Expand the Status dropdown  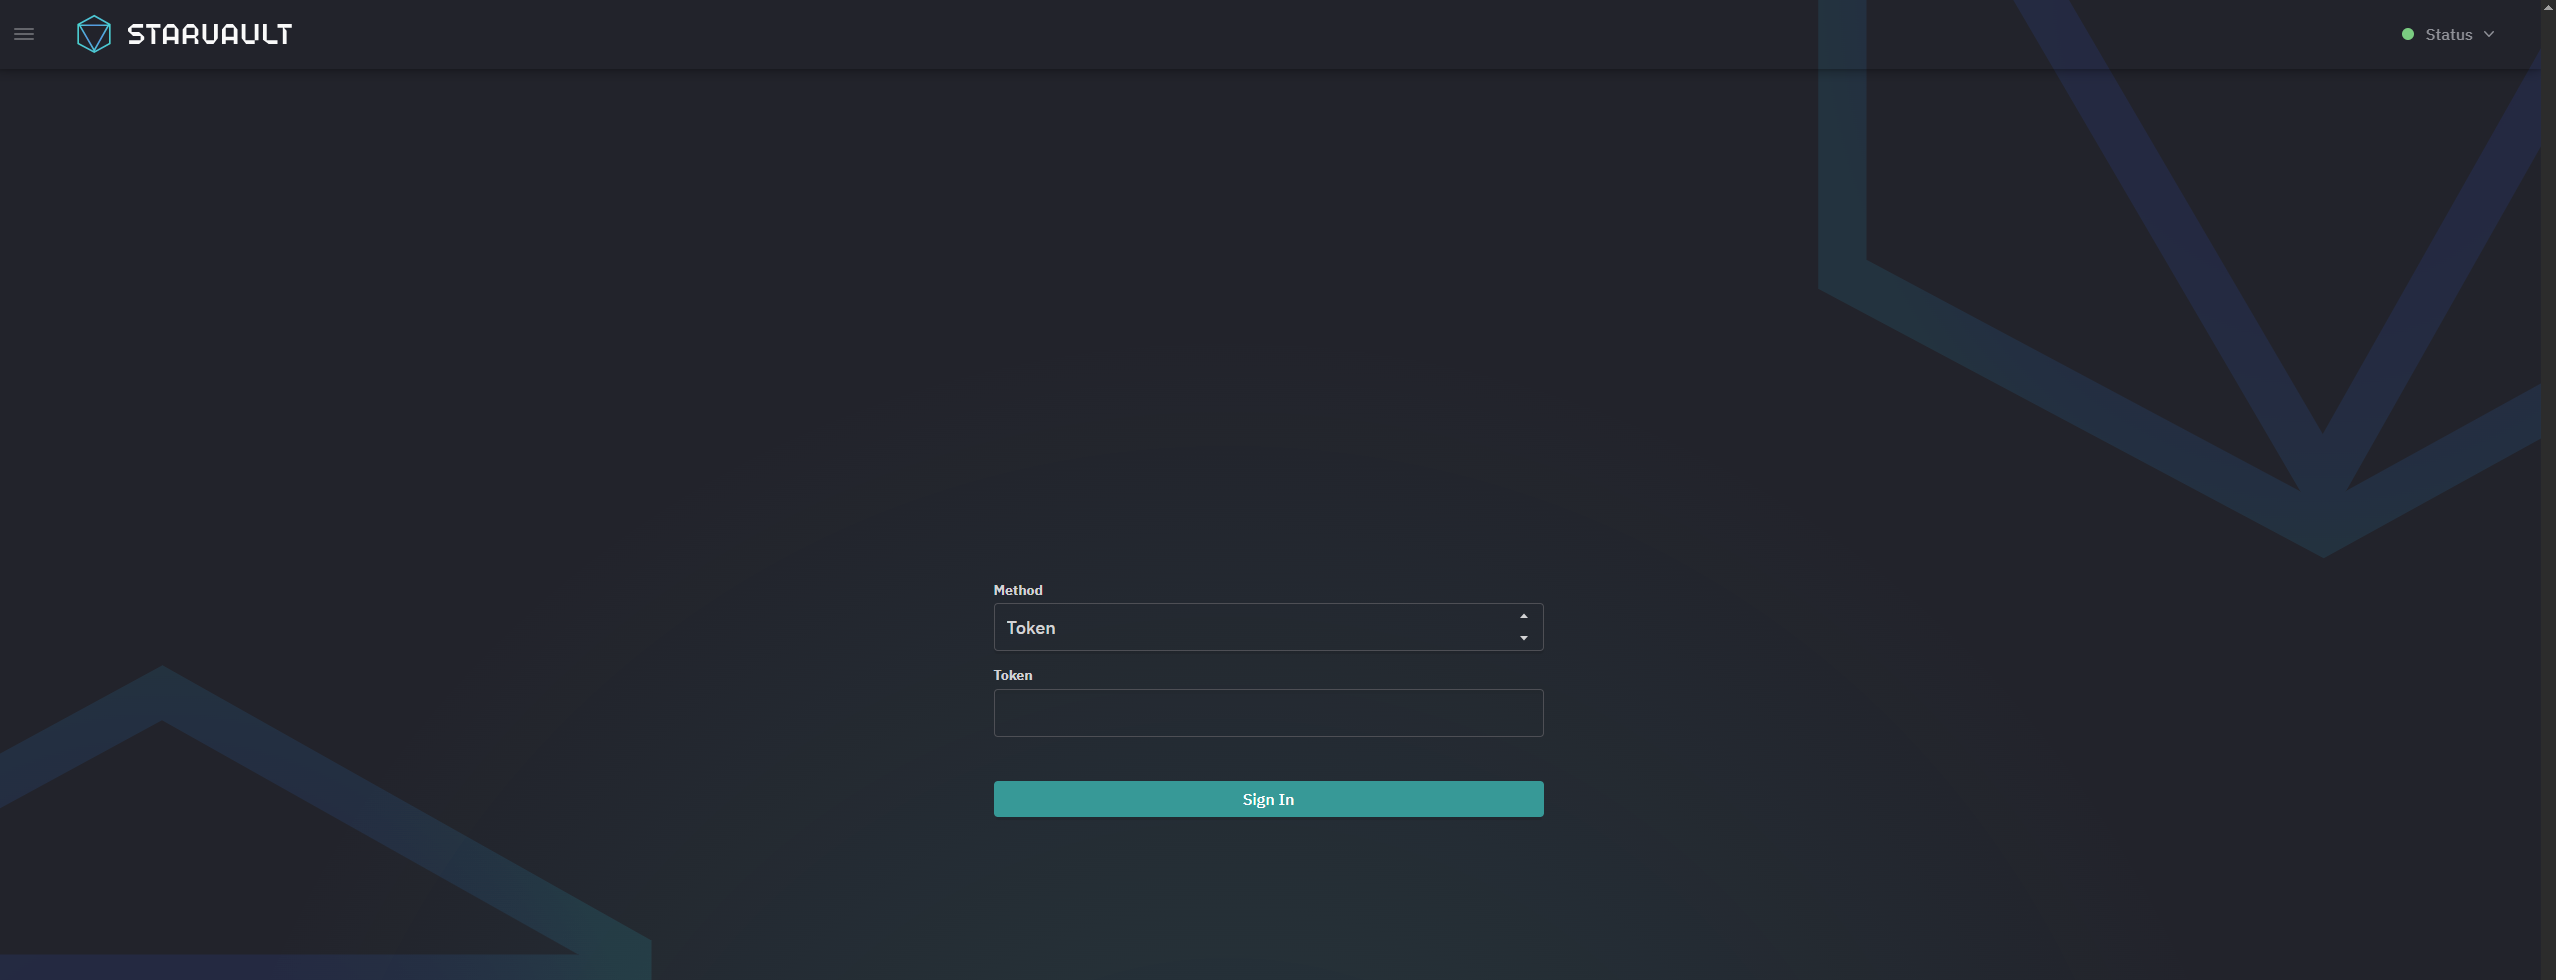(x=2448, y=34)
